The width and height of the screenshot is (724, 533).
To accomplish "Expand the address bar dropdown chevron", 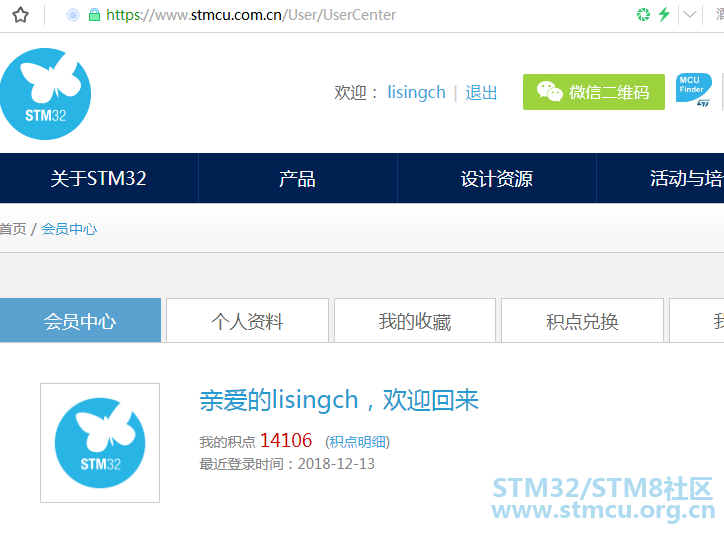I will point(690,15).
